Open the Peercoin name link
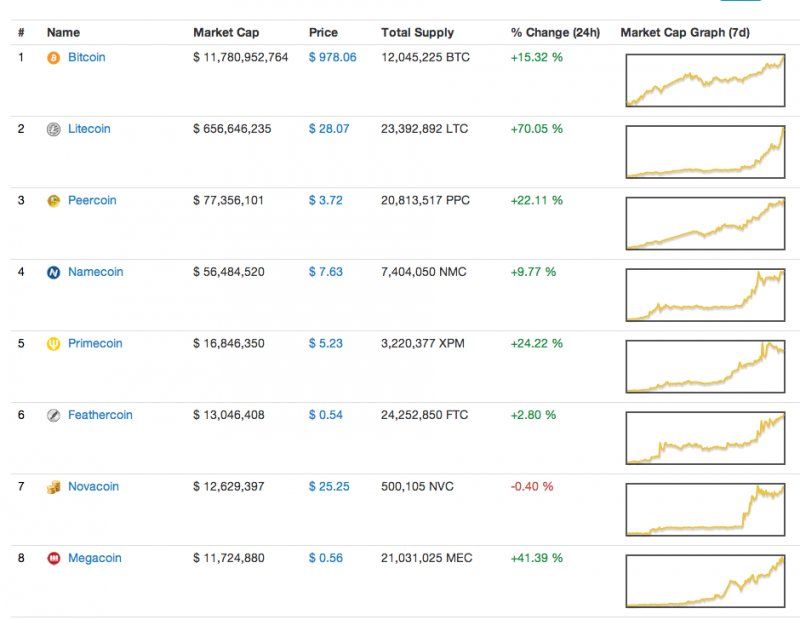Screen dimensions: 800x620 coord(92,200)
